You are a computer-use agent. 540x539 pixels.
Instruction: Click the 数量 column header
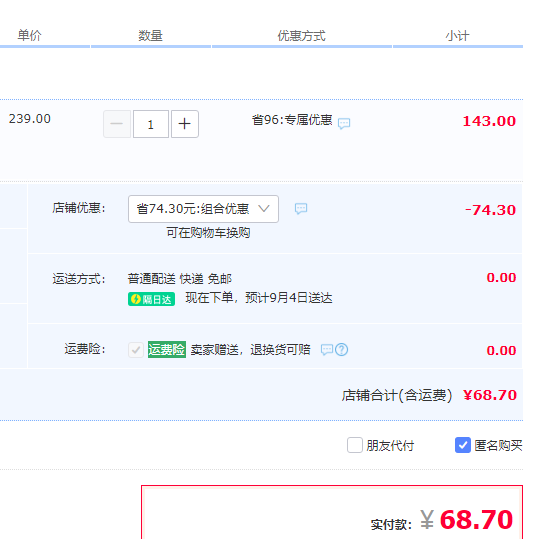[150, 35]
